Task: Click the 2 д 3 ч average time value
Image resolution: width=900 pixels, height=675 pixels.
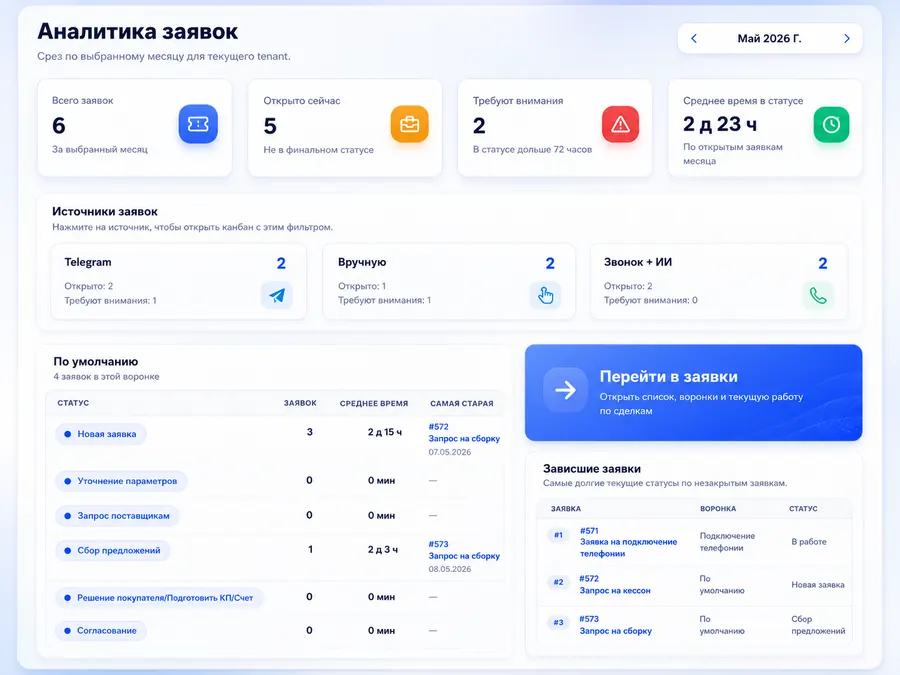Action: tap(383, 549)
